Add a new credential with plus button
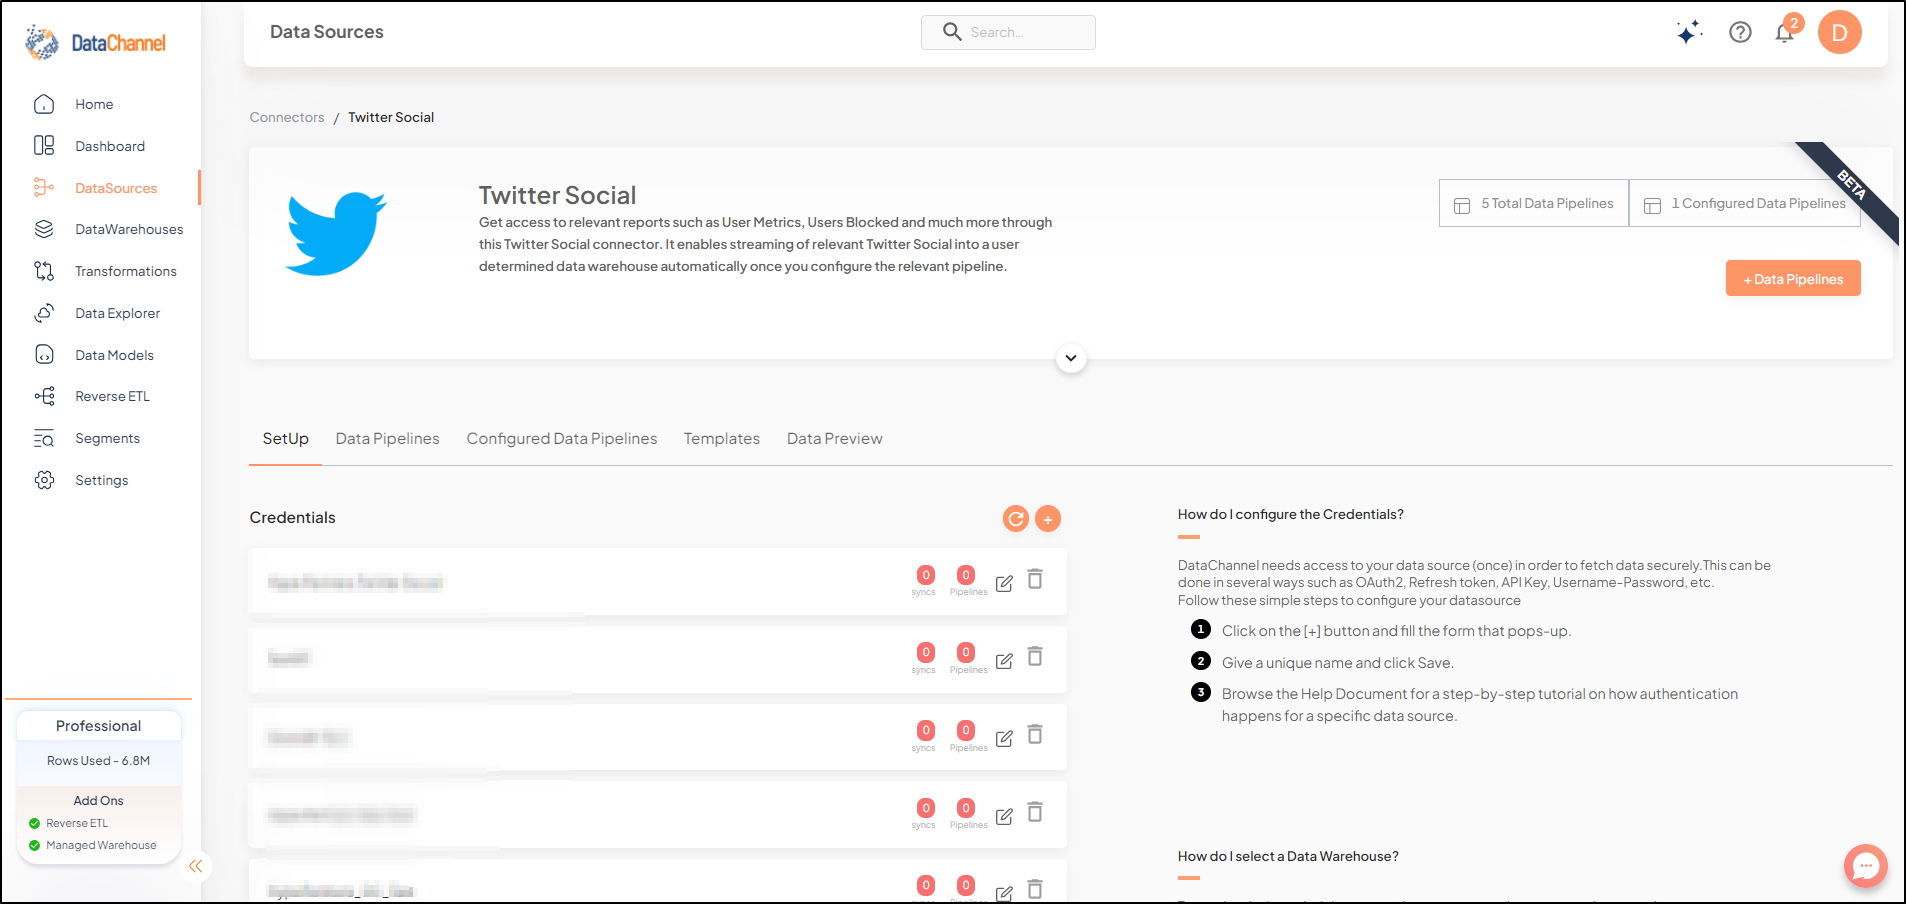Screen dimensions: 1906x904 tap(1048, 518)
